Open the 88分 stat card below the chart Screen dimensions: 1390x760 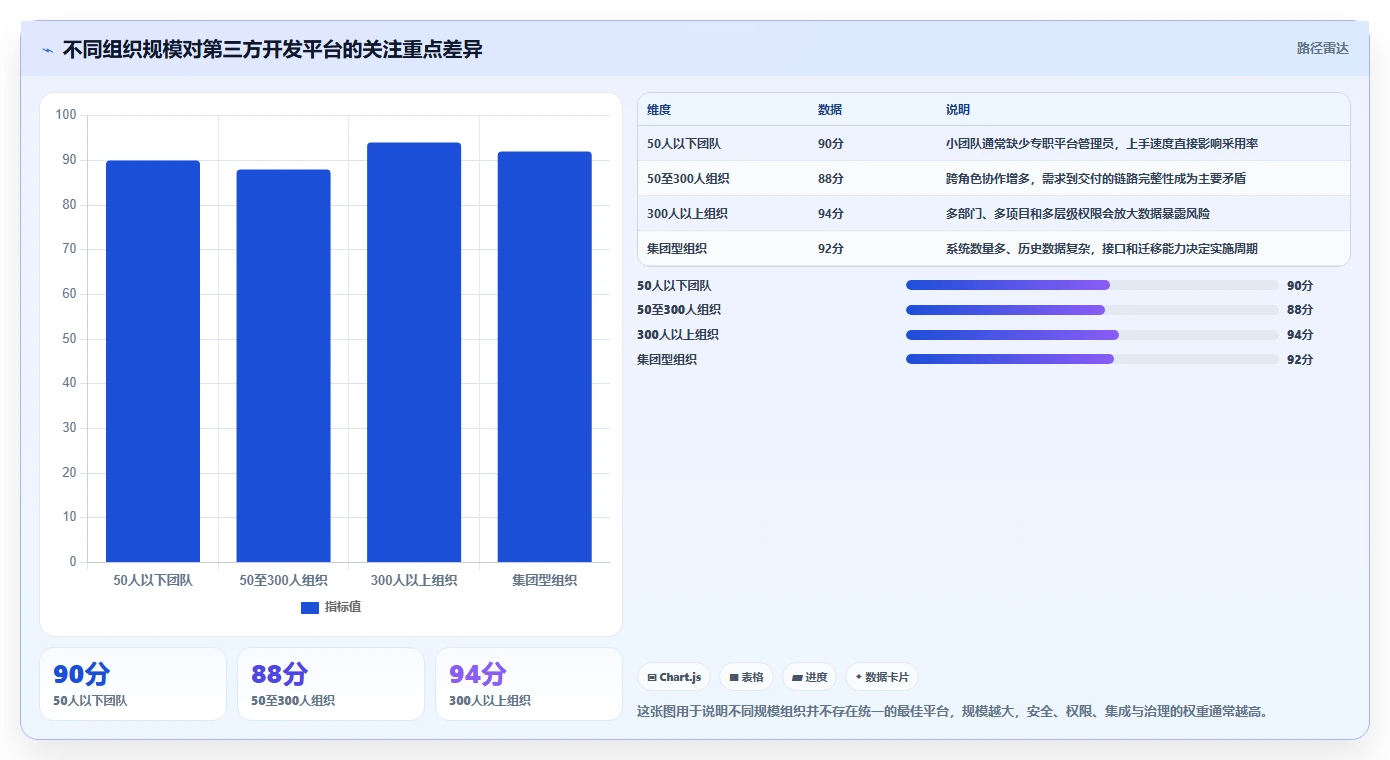[331, 684]
